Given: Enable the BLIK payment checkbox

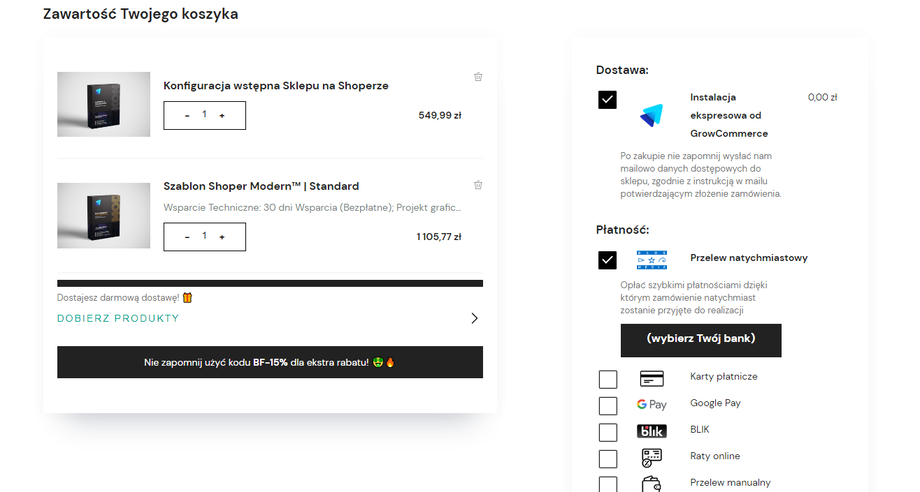Looking at the screenshot, I should 608,432.
